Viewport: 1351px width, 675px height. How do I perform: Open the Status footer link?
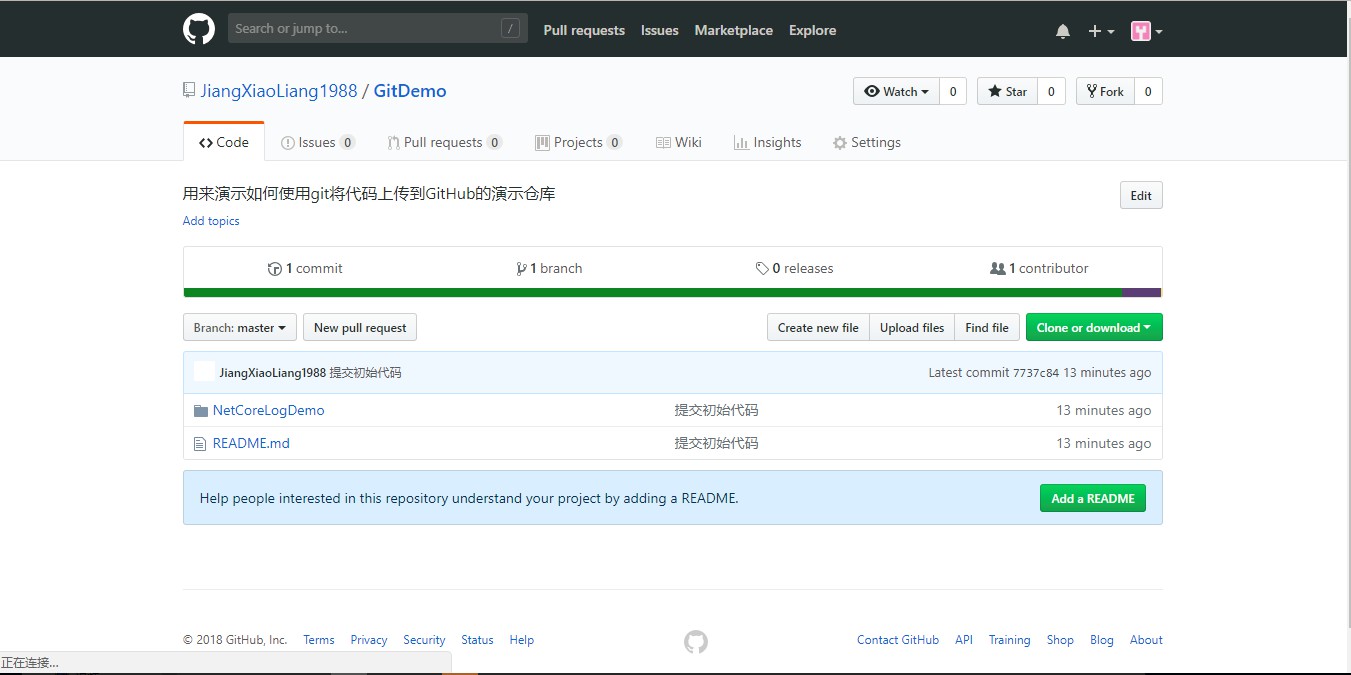pos(477,640)
